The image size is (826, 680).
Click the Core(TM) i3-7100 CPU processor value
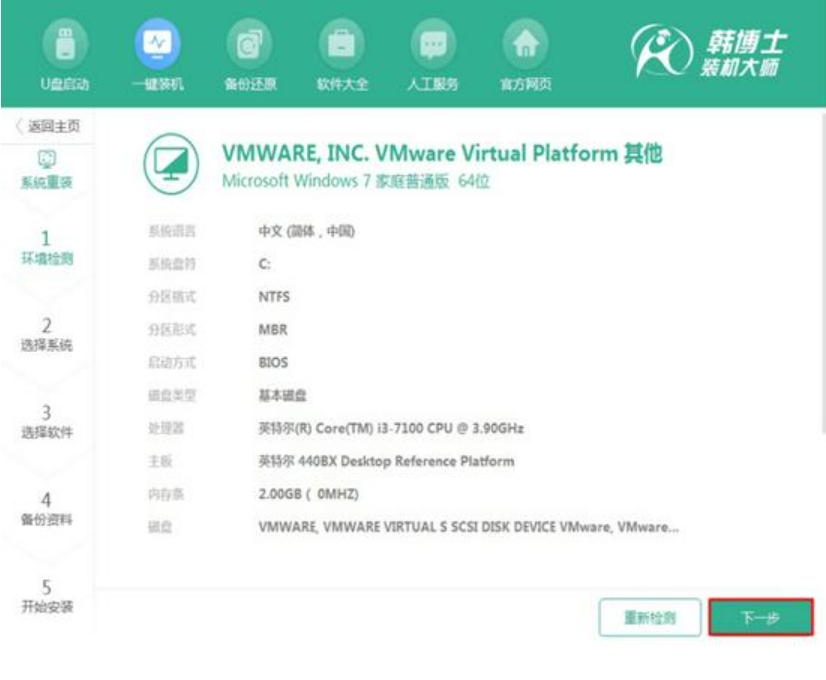tap(391, 428)
